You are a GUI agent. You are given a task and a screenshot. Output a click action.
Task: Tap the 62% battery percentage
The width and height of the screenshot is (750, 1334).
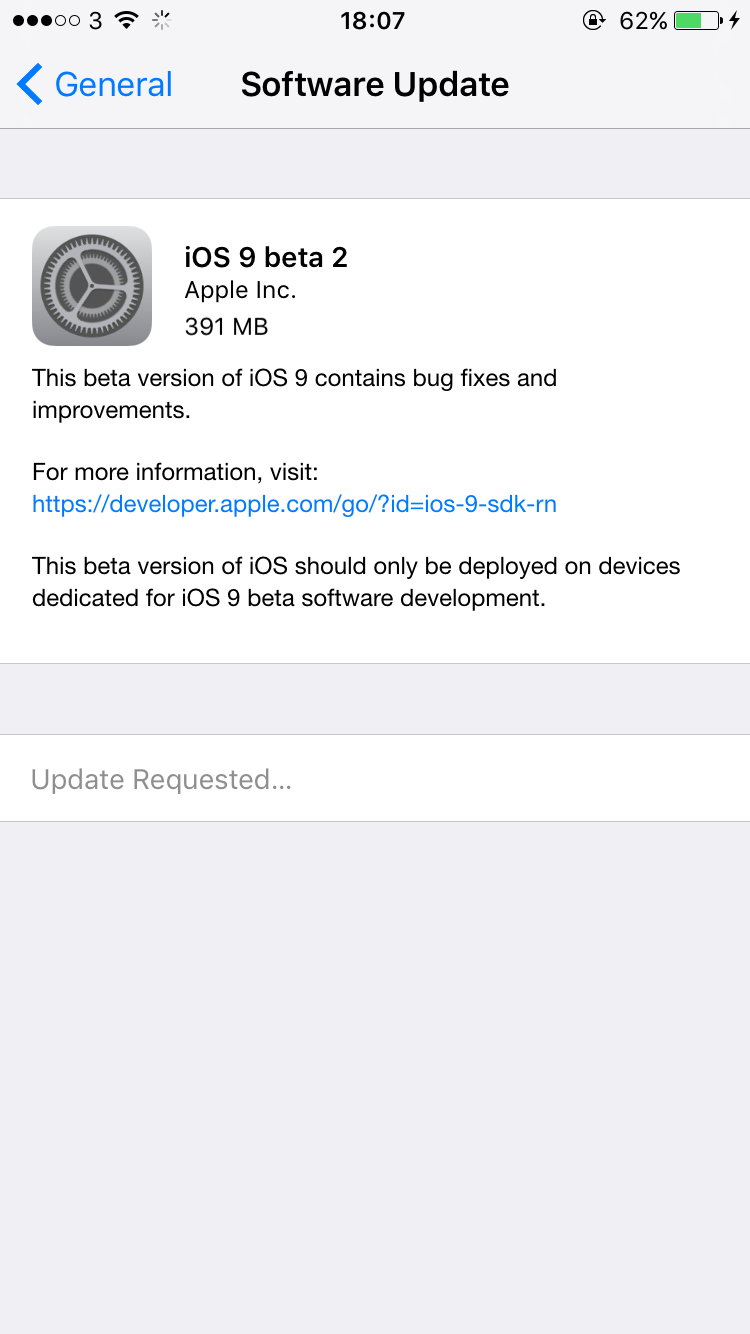point(643,20)
